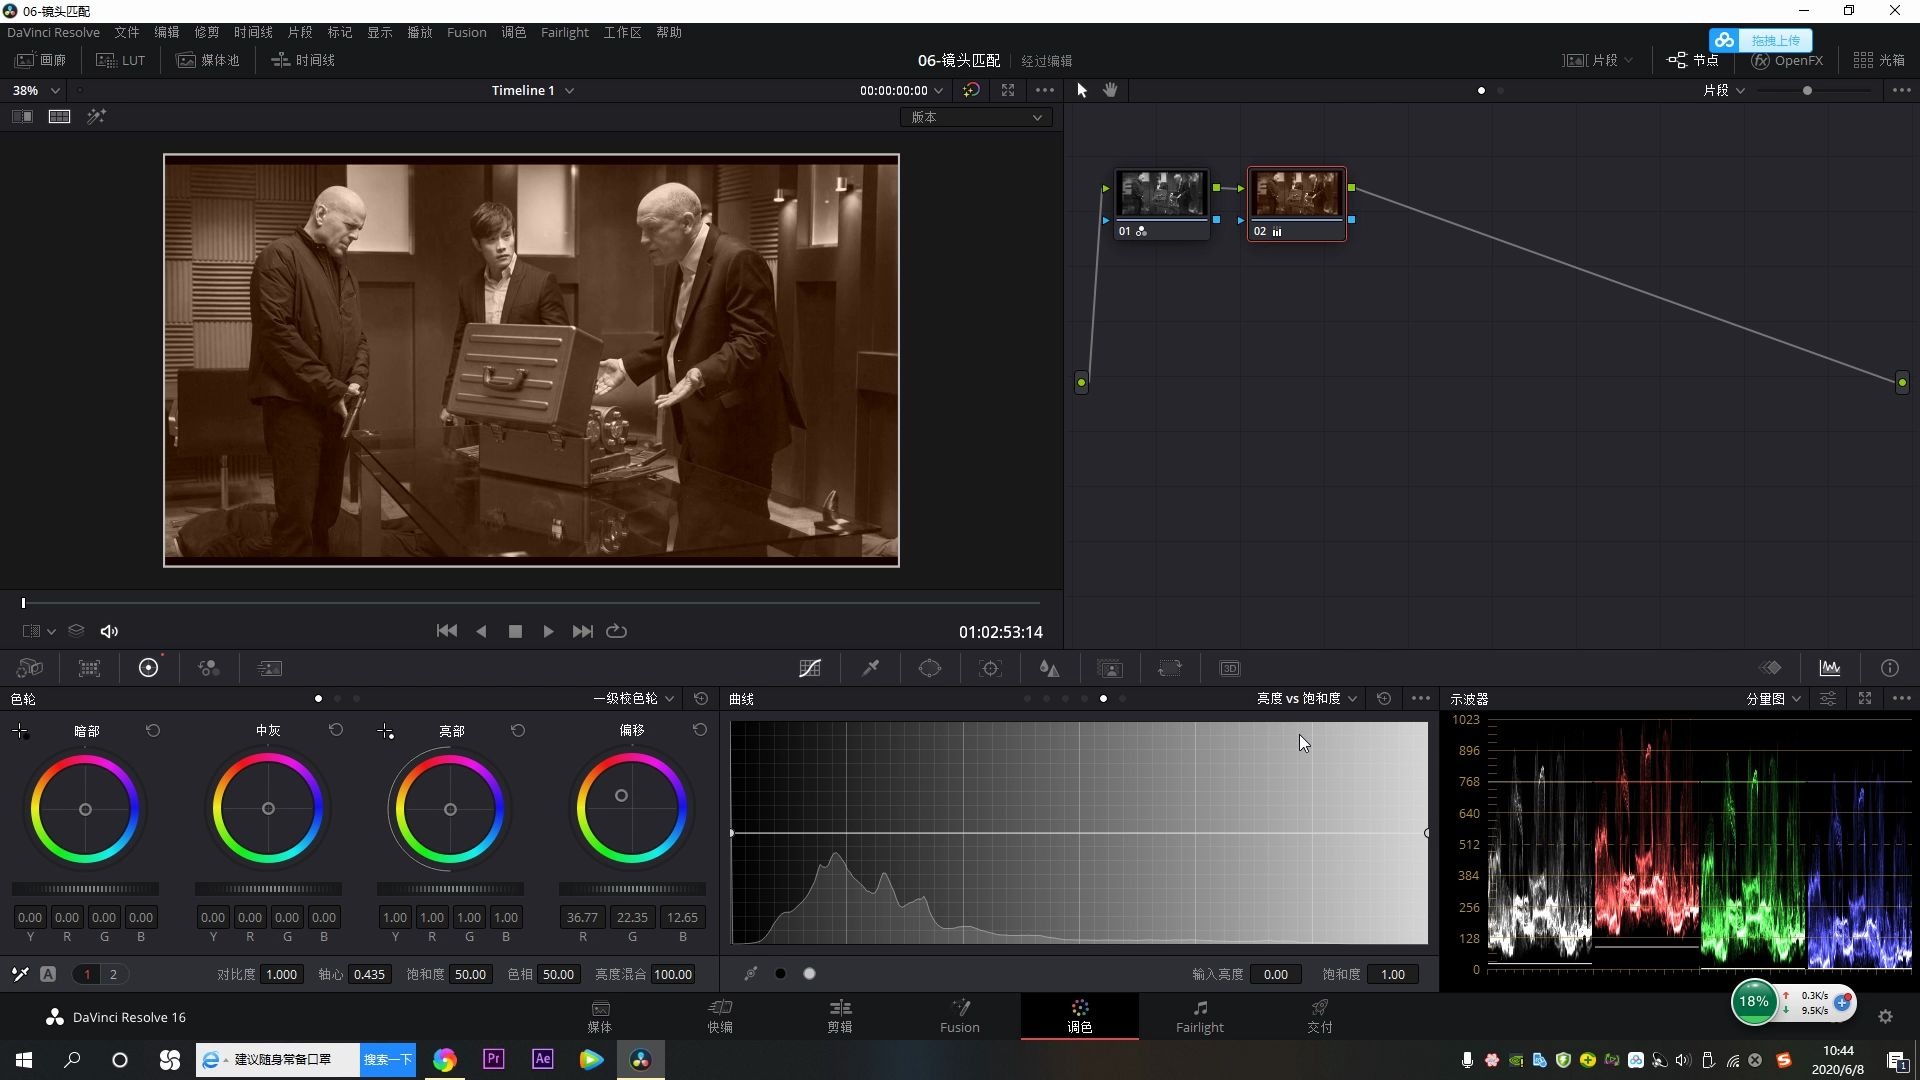
Task: Pick black point for Lift wheel
Action: pyautogui.click(x=20, y=732)
